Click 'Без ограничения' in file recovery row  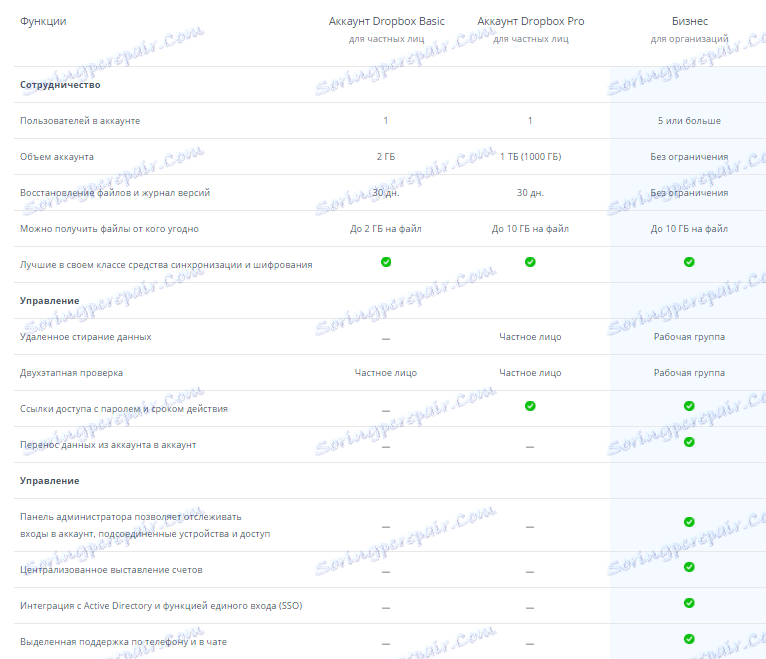tap(689, 193)
